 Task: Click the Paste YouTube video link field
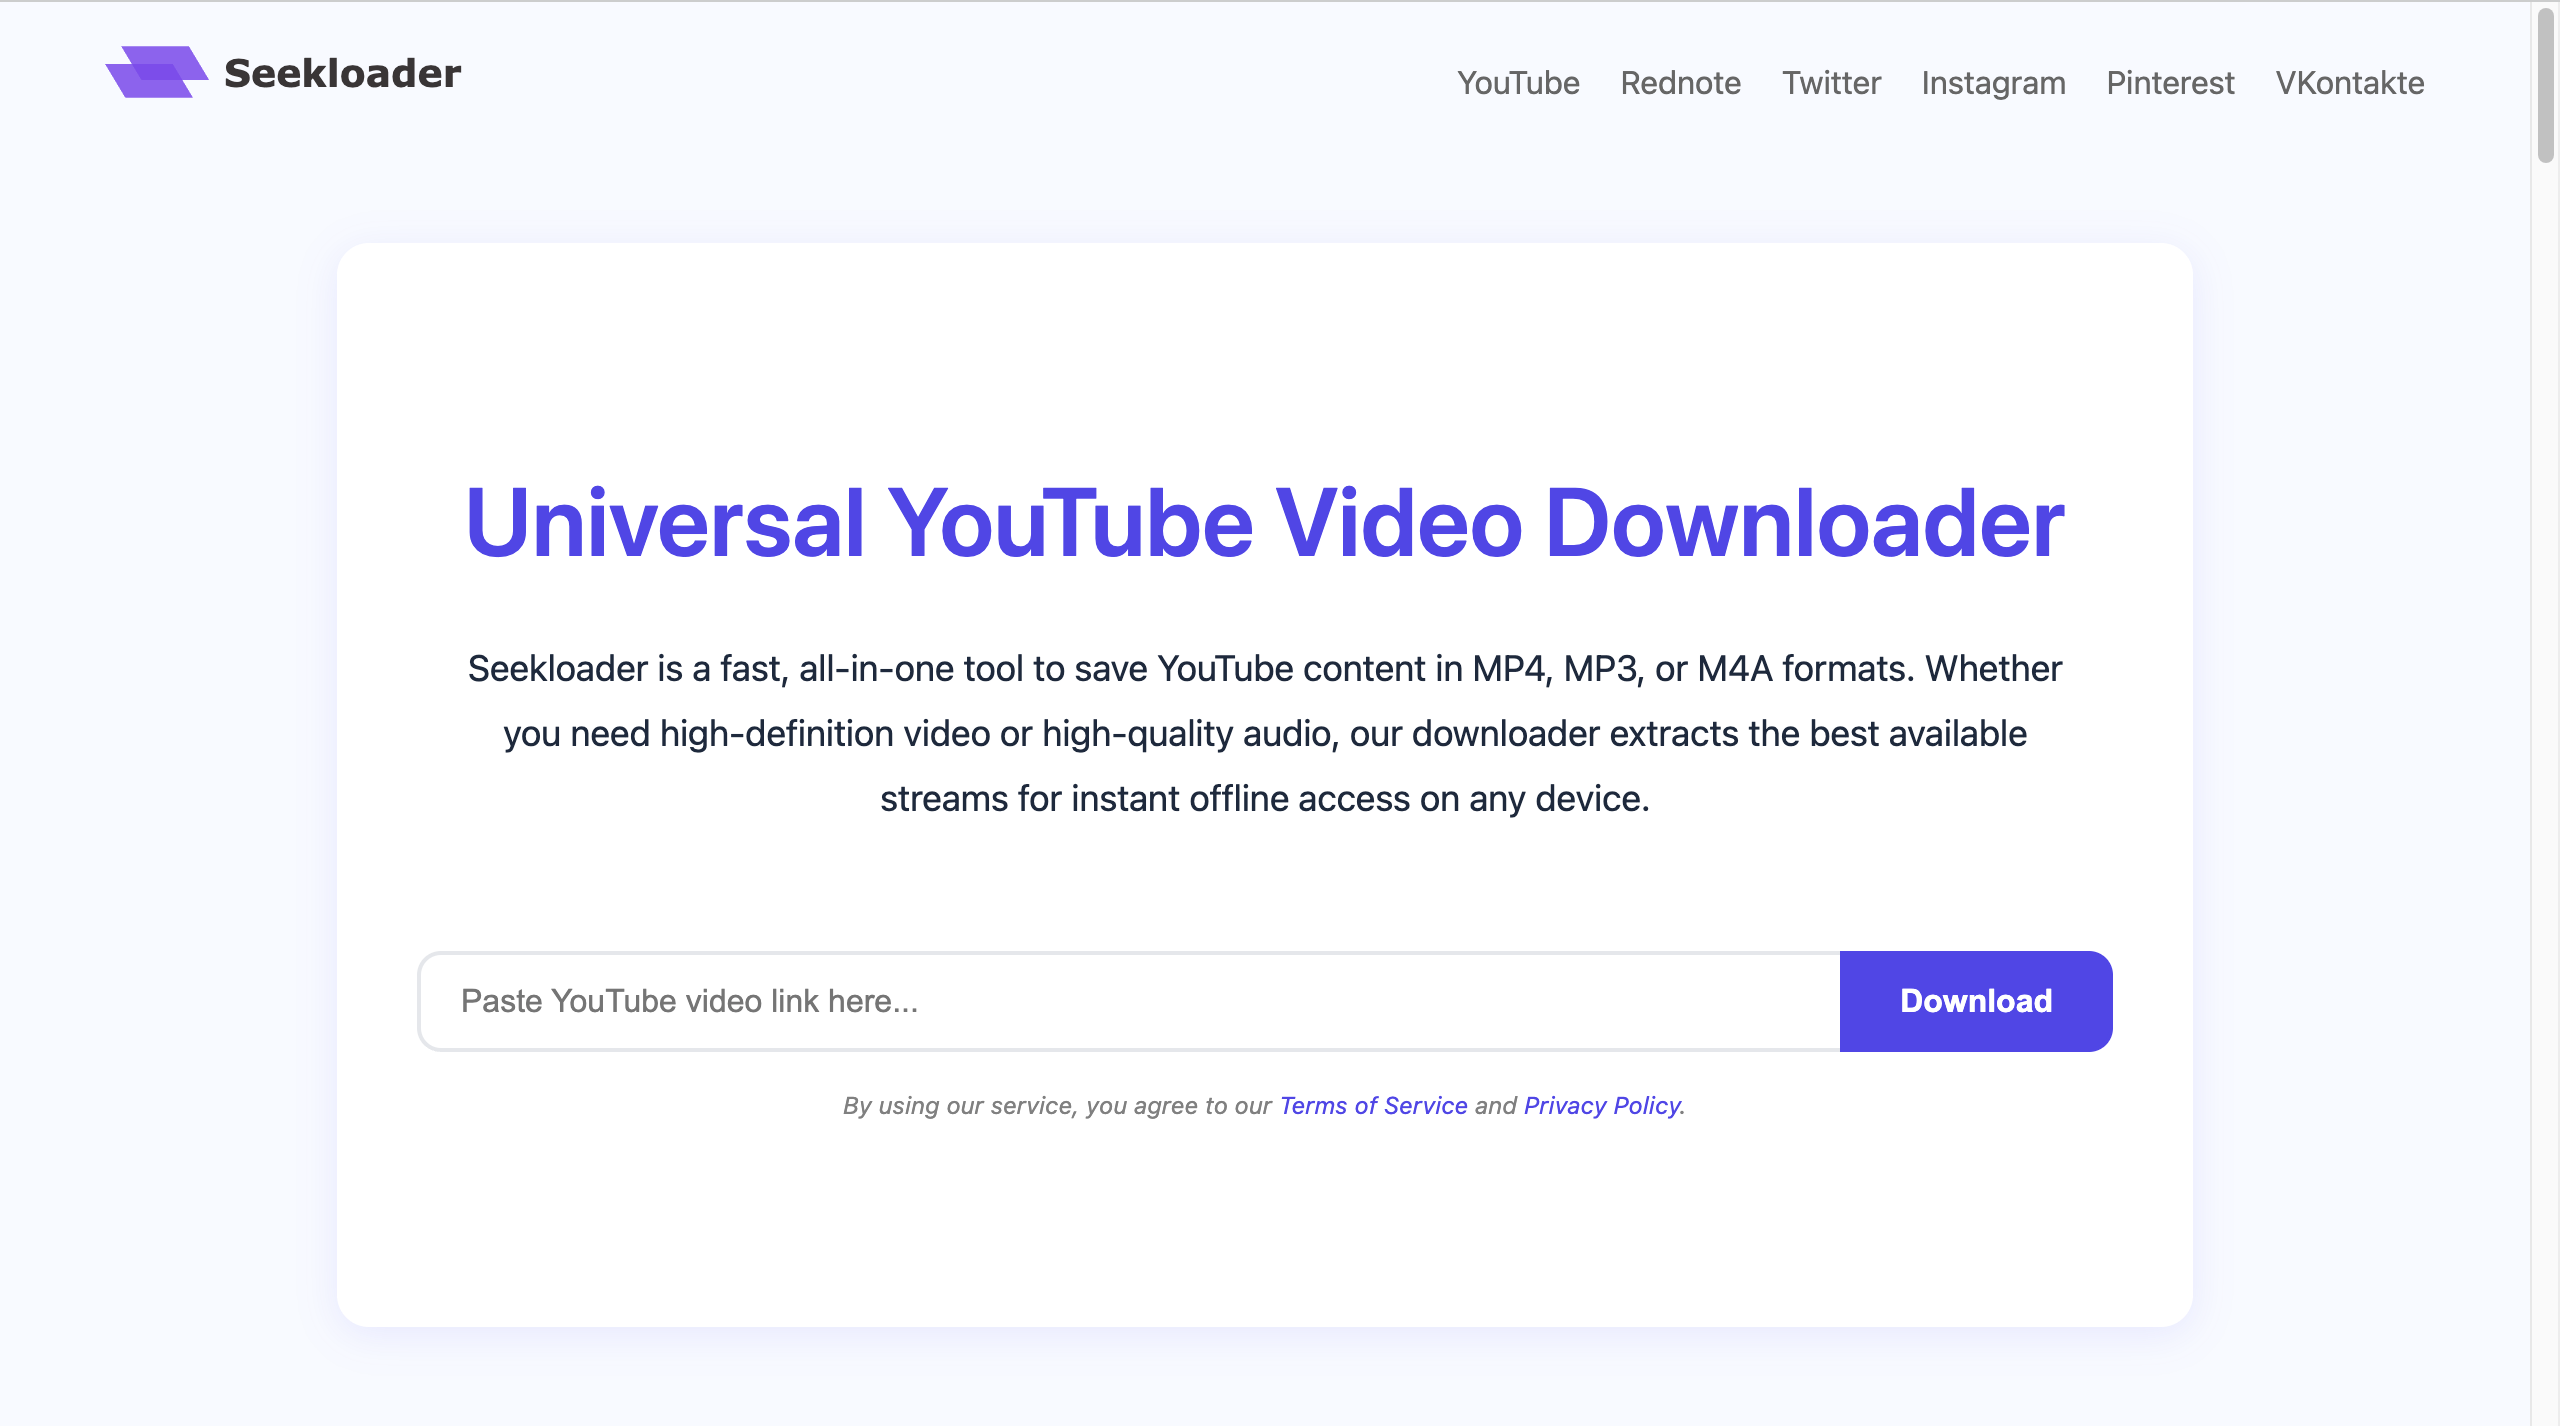pyautogui.click(x=1128, y=1001)
